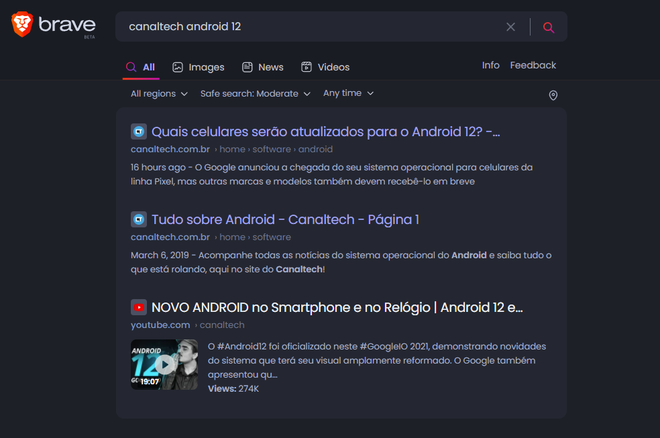Open result 'Quais celulares serão atualizados para o Android 12?'
Viewport: 660px width, 438px height.
[325, 132]
